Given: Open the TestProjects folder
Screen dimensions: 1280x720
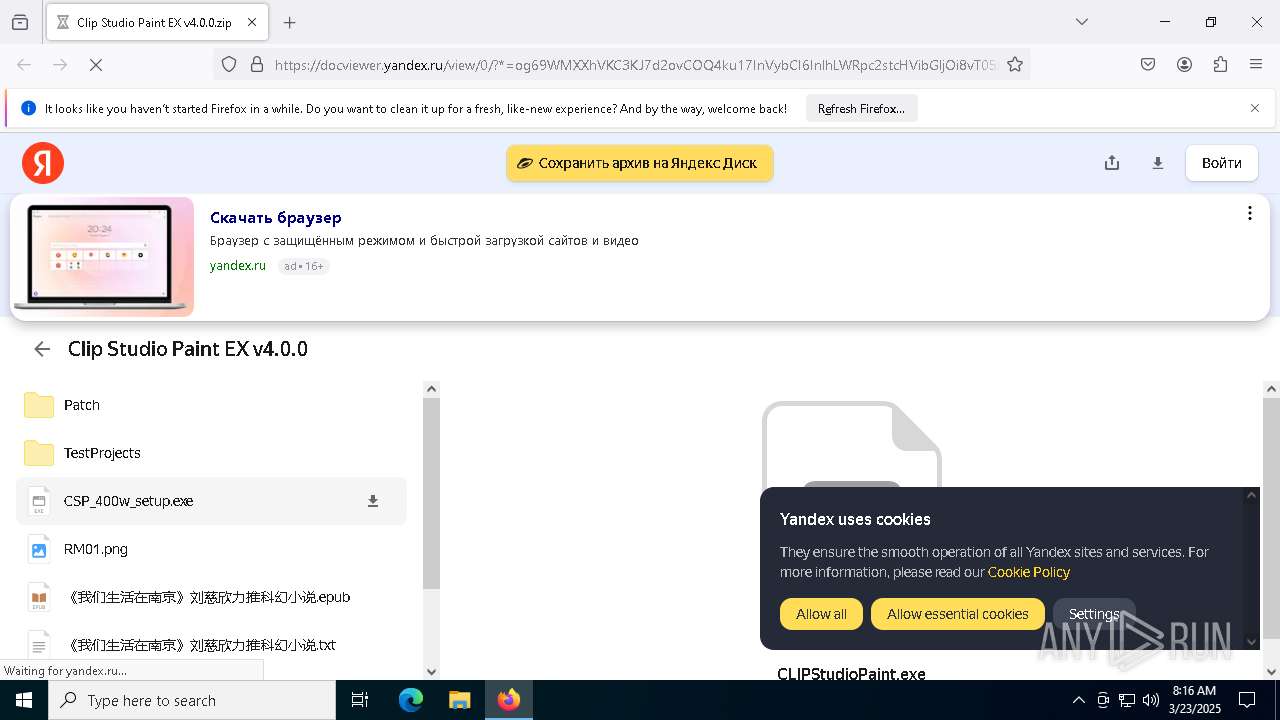Looking at the screenshot, I should [211, 453].
